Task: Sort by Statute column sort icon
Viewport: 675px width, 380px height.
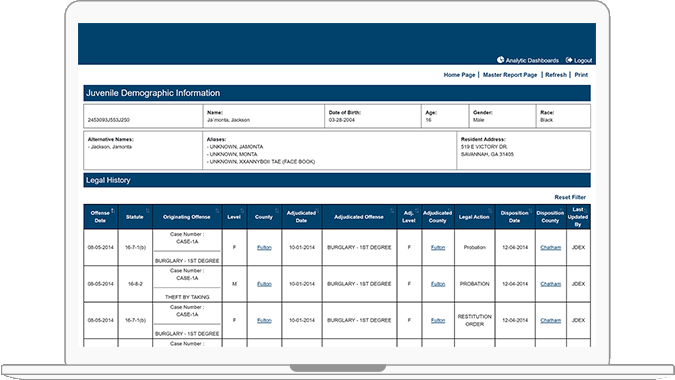Action: tap(148, 210)
